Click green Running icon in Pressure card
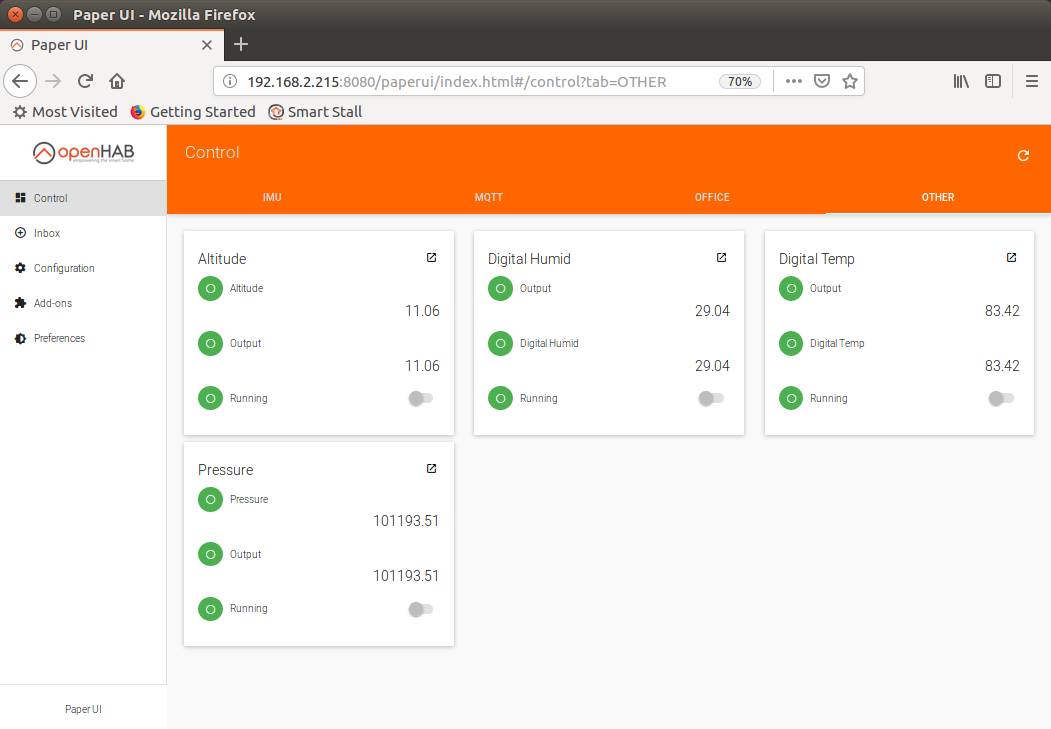The height and width of the screenshot is (729, 1051). click(x=210, y=609)
